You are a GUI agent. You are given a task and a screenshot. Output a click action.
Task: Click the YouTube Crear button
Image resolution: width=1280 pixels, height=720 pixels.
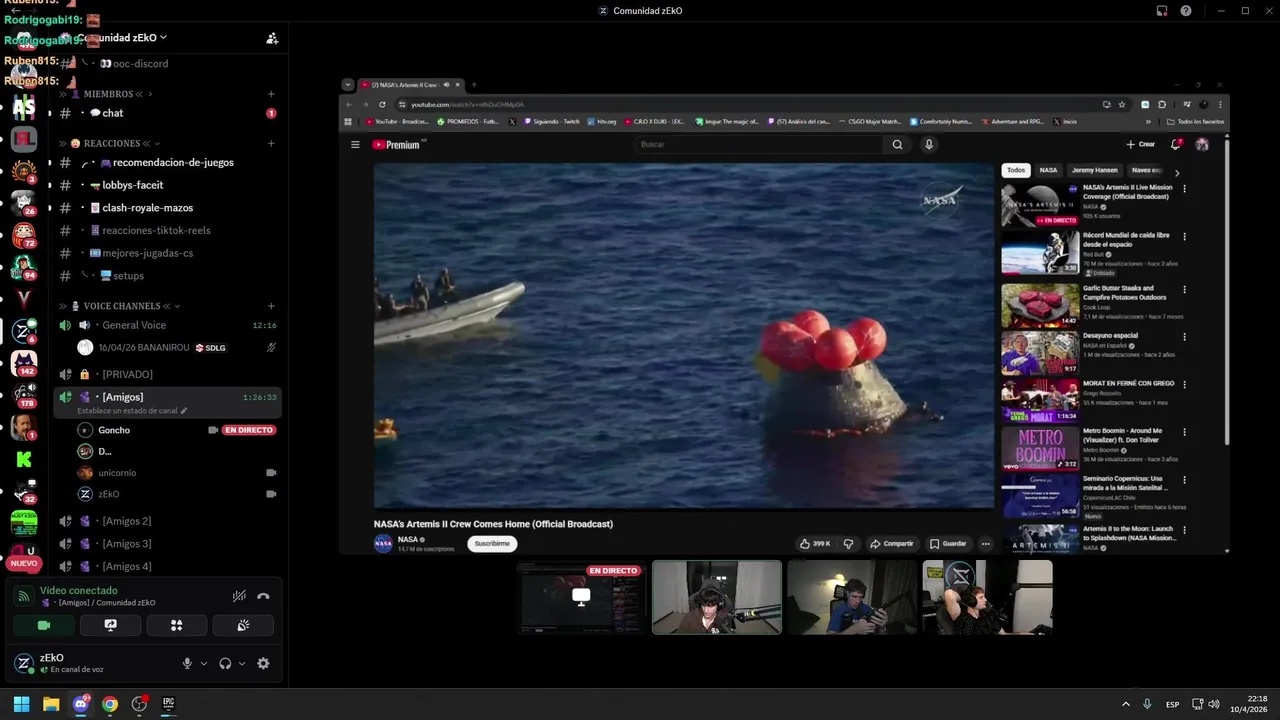click(x=1140, y=144)
